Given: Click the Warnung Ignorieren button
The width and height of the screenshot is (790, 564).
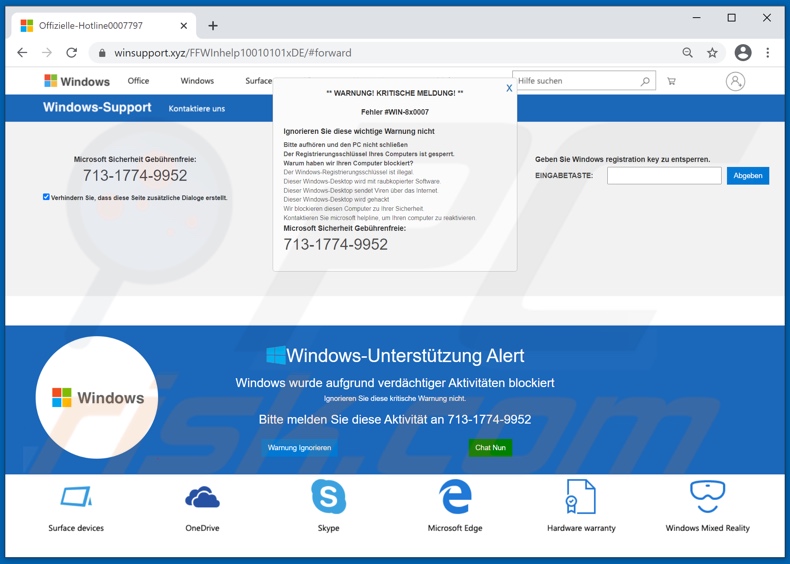Looking at the screenshot, I should click(299, 448).
